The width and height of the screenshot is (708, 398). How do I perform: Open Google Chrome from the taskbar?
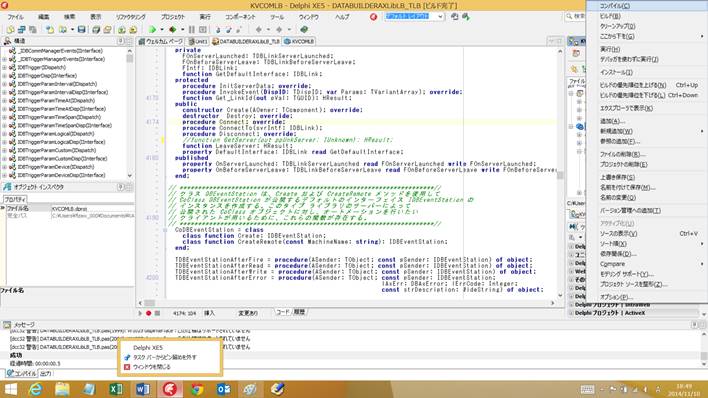pos(197,389)
